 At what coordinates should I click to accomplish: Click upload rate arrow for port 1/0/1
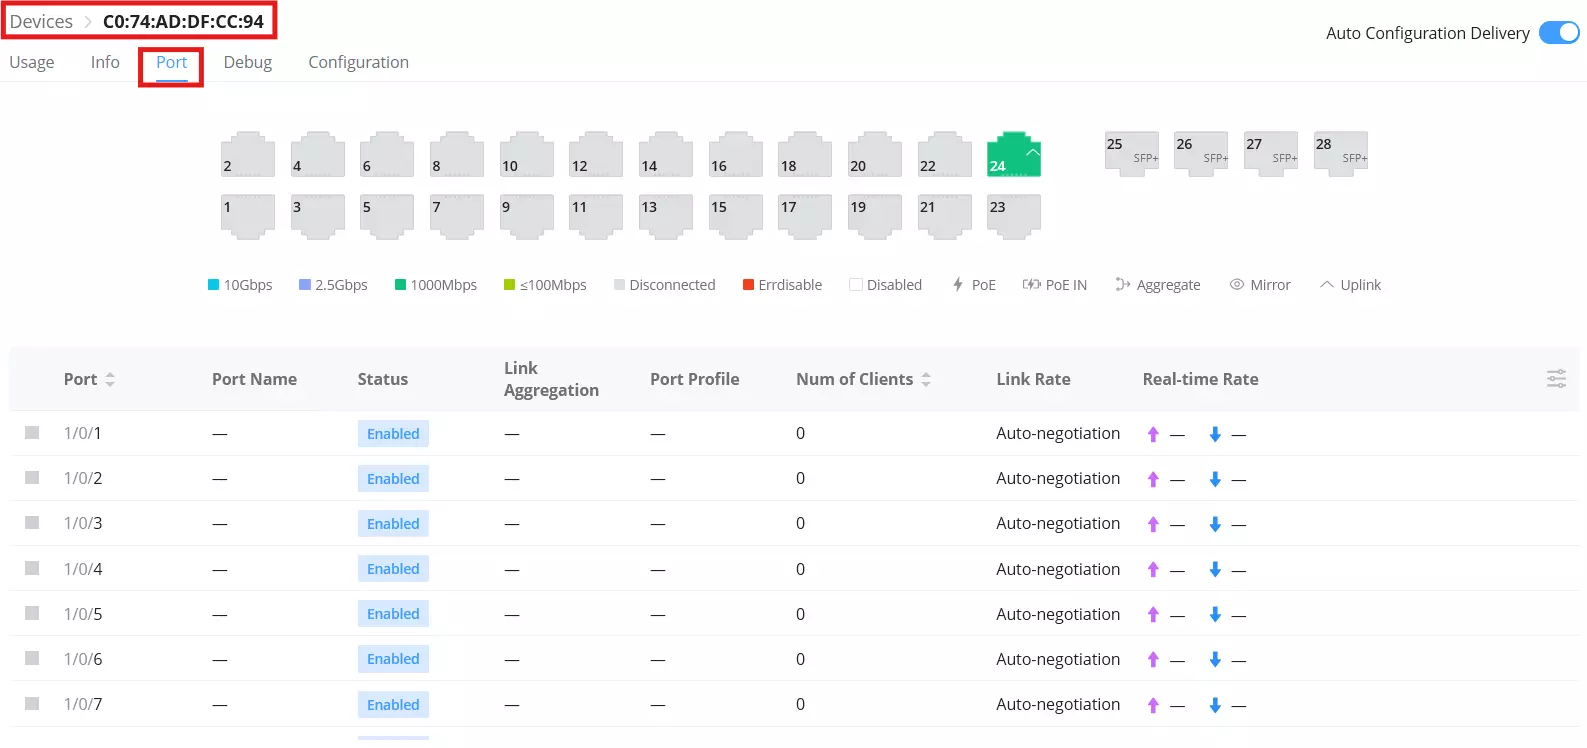pyautogui.click(x=1153, y=434)
